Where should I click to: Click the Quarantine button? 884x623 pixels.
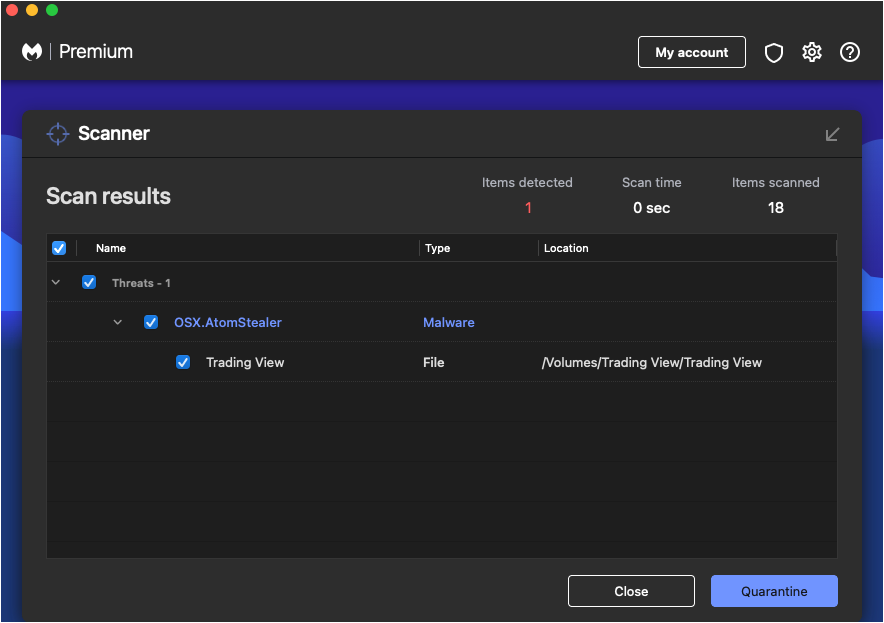tap(774, 591)
